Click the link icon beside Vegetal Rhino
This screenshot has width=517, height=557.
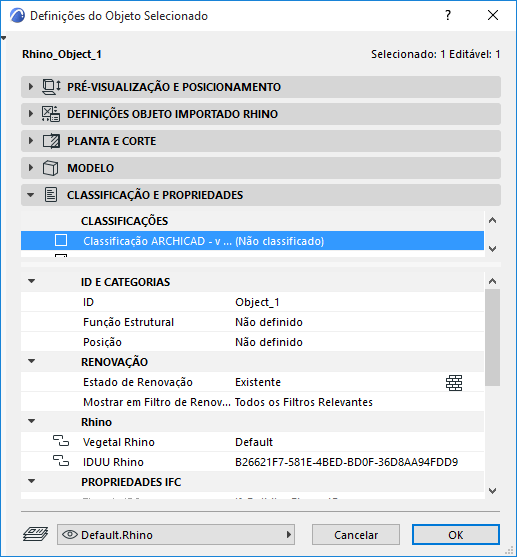click(61, 442)
